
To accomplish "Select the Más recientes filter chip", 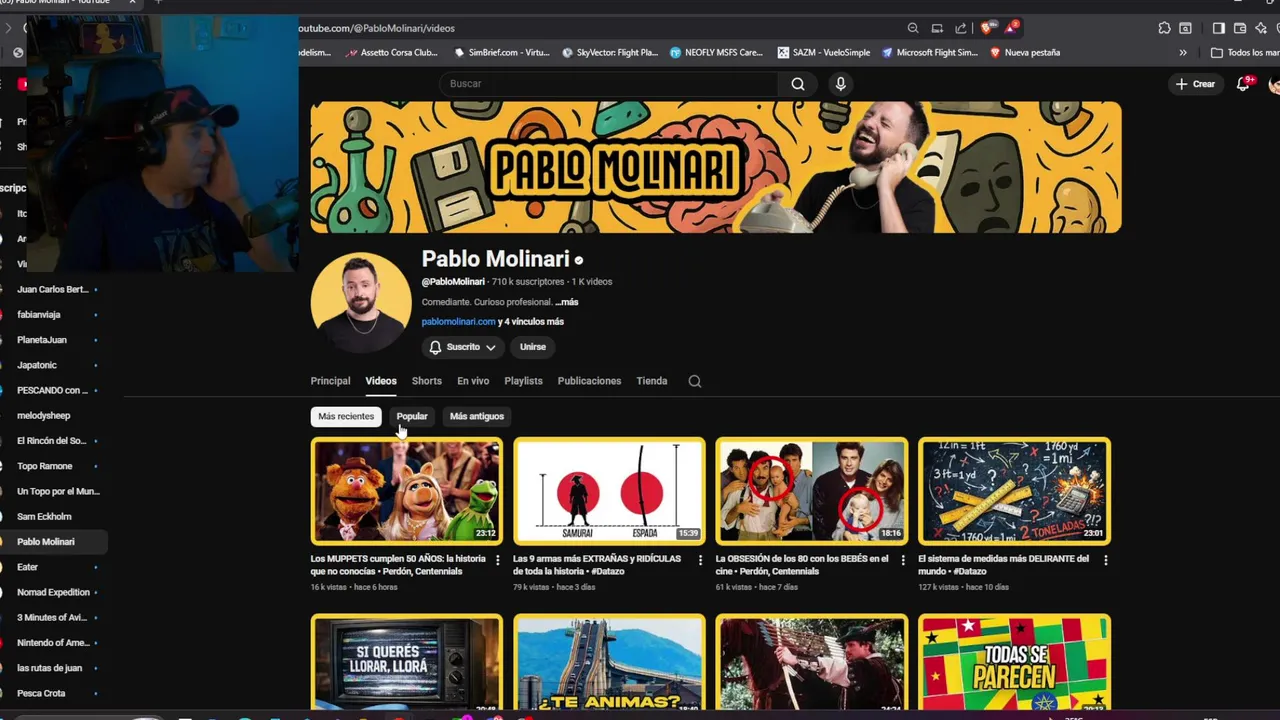I will point(346,416).
